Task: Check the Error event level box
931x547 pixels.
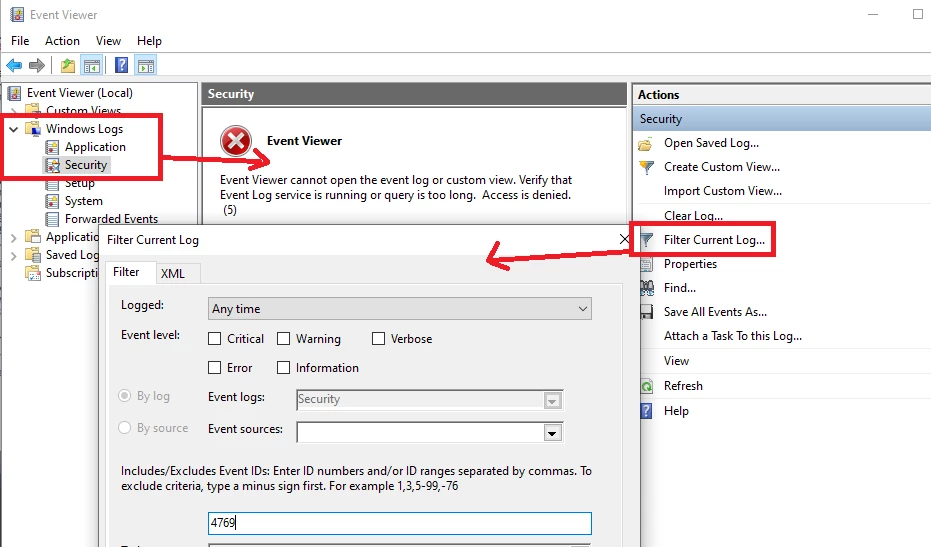Action: [214, 368]
